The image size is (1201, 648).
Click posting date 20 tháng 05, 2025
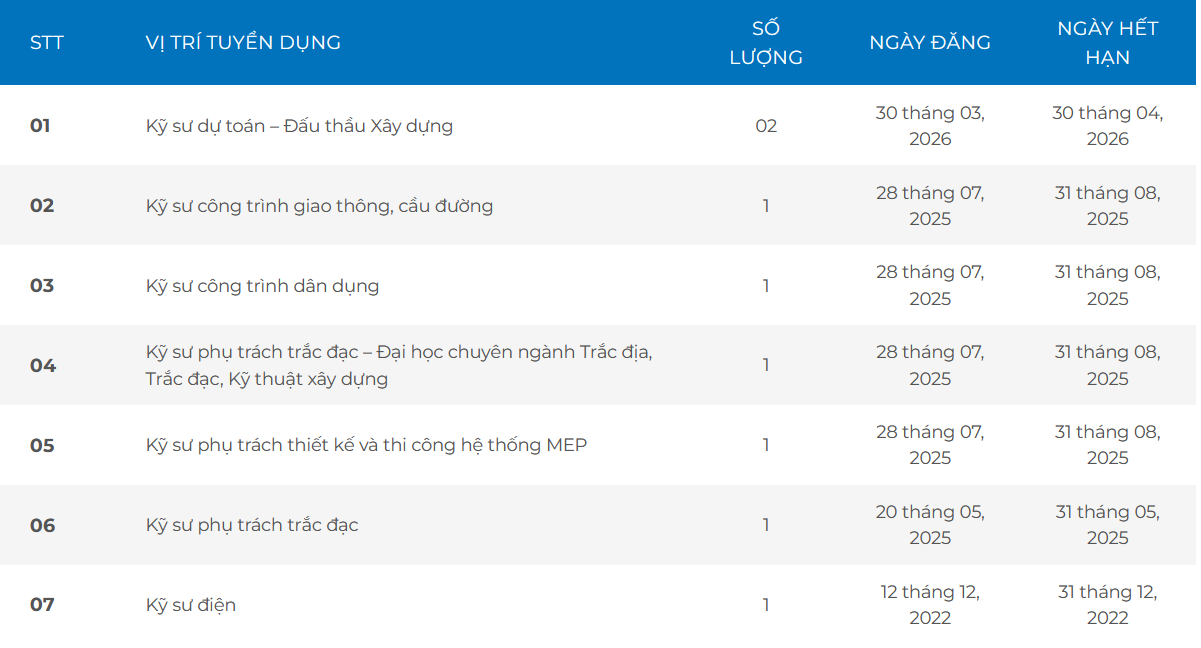click(x=930, y=525)
